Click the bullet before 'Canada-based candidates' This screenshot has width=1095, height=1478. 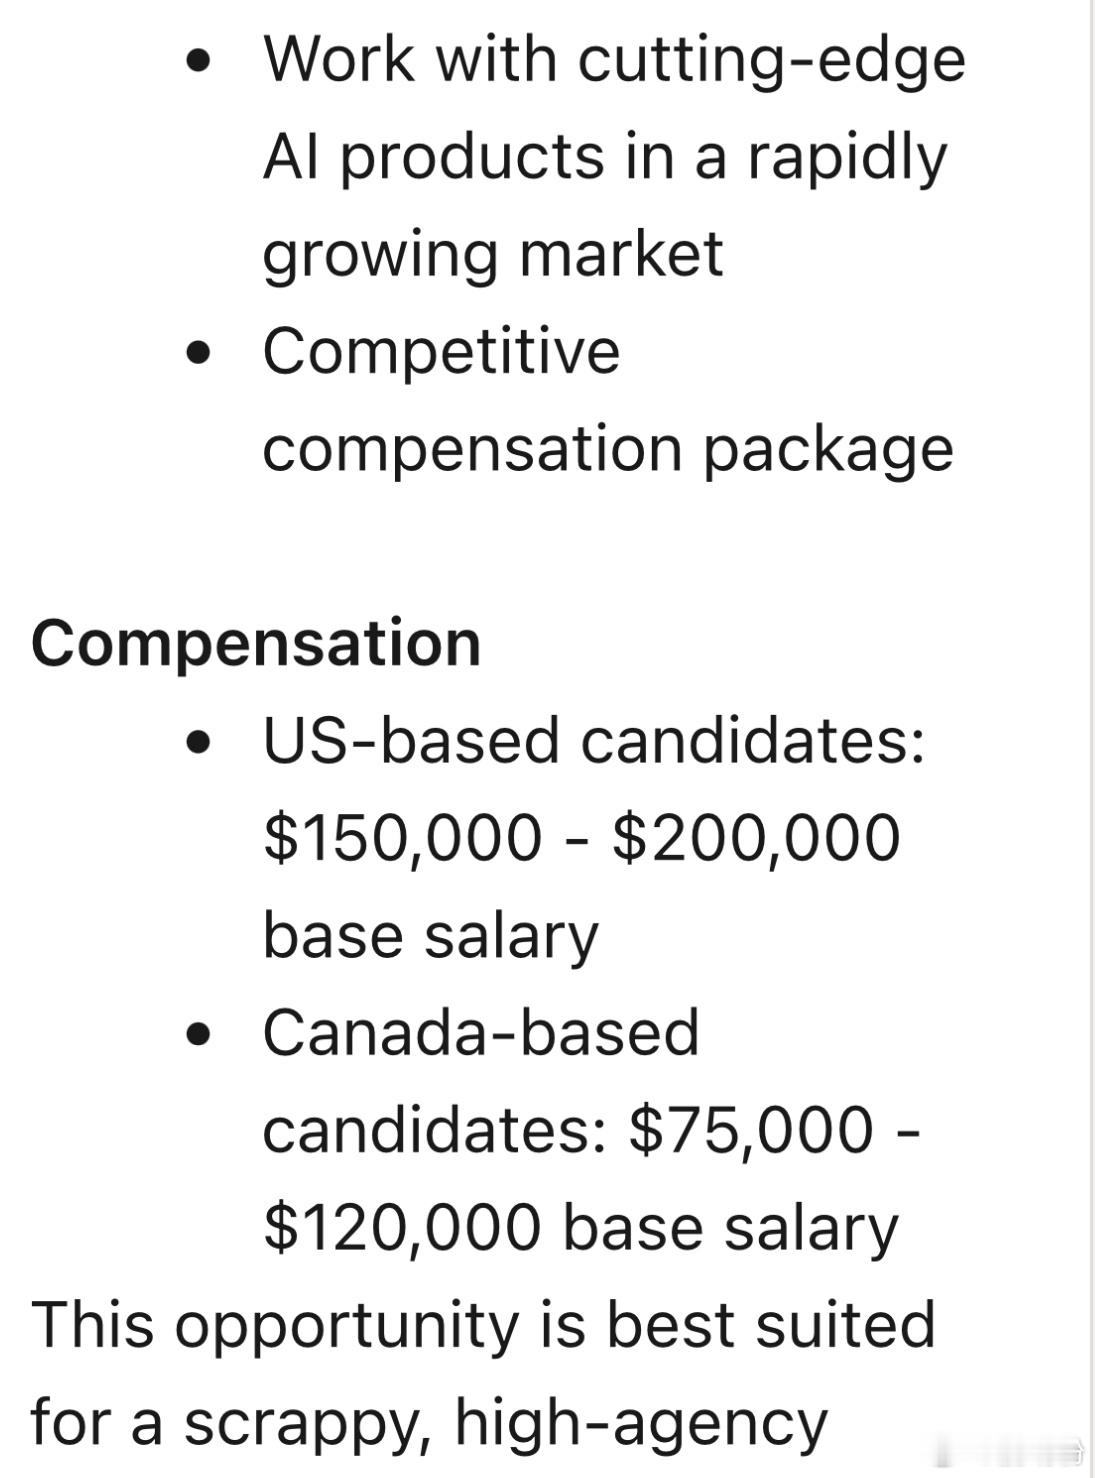tap(199, 1035)
